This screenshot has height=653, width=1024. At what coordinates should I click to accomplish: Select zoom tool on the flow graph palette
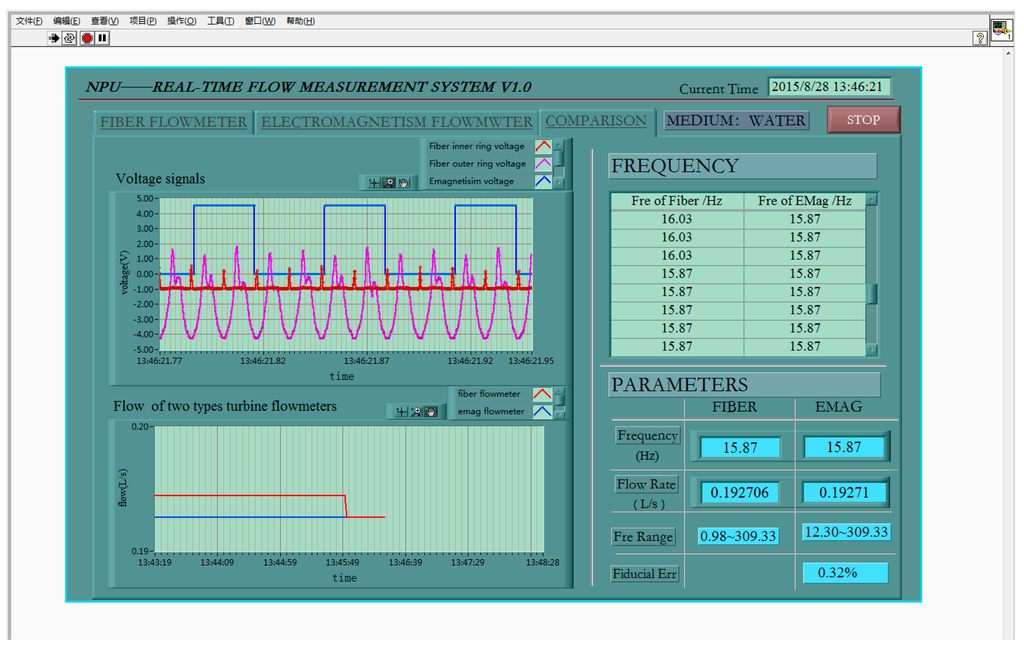pos(416,412)
